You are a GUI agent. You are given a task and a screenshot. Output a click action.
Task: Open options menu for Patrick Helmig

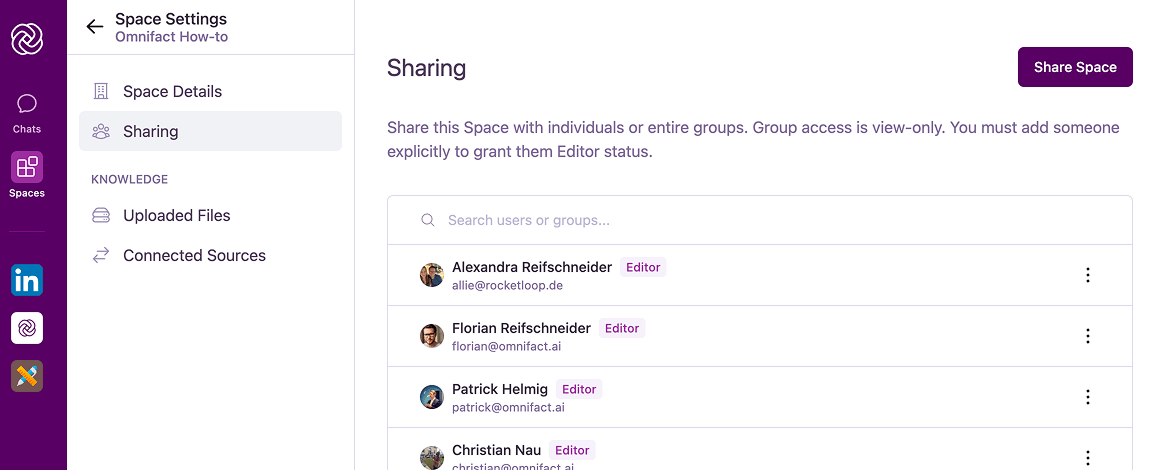tap(1088, 397)
